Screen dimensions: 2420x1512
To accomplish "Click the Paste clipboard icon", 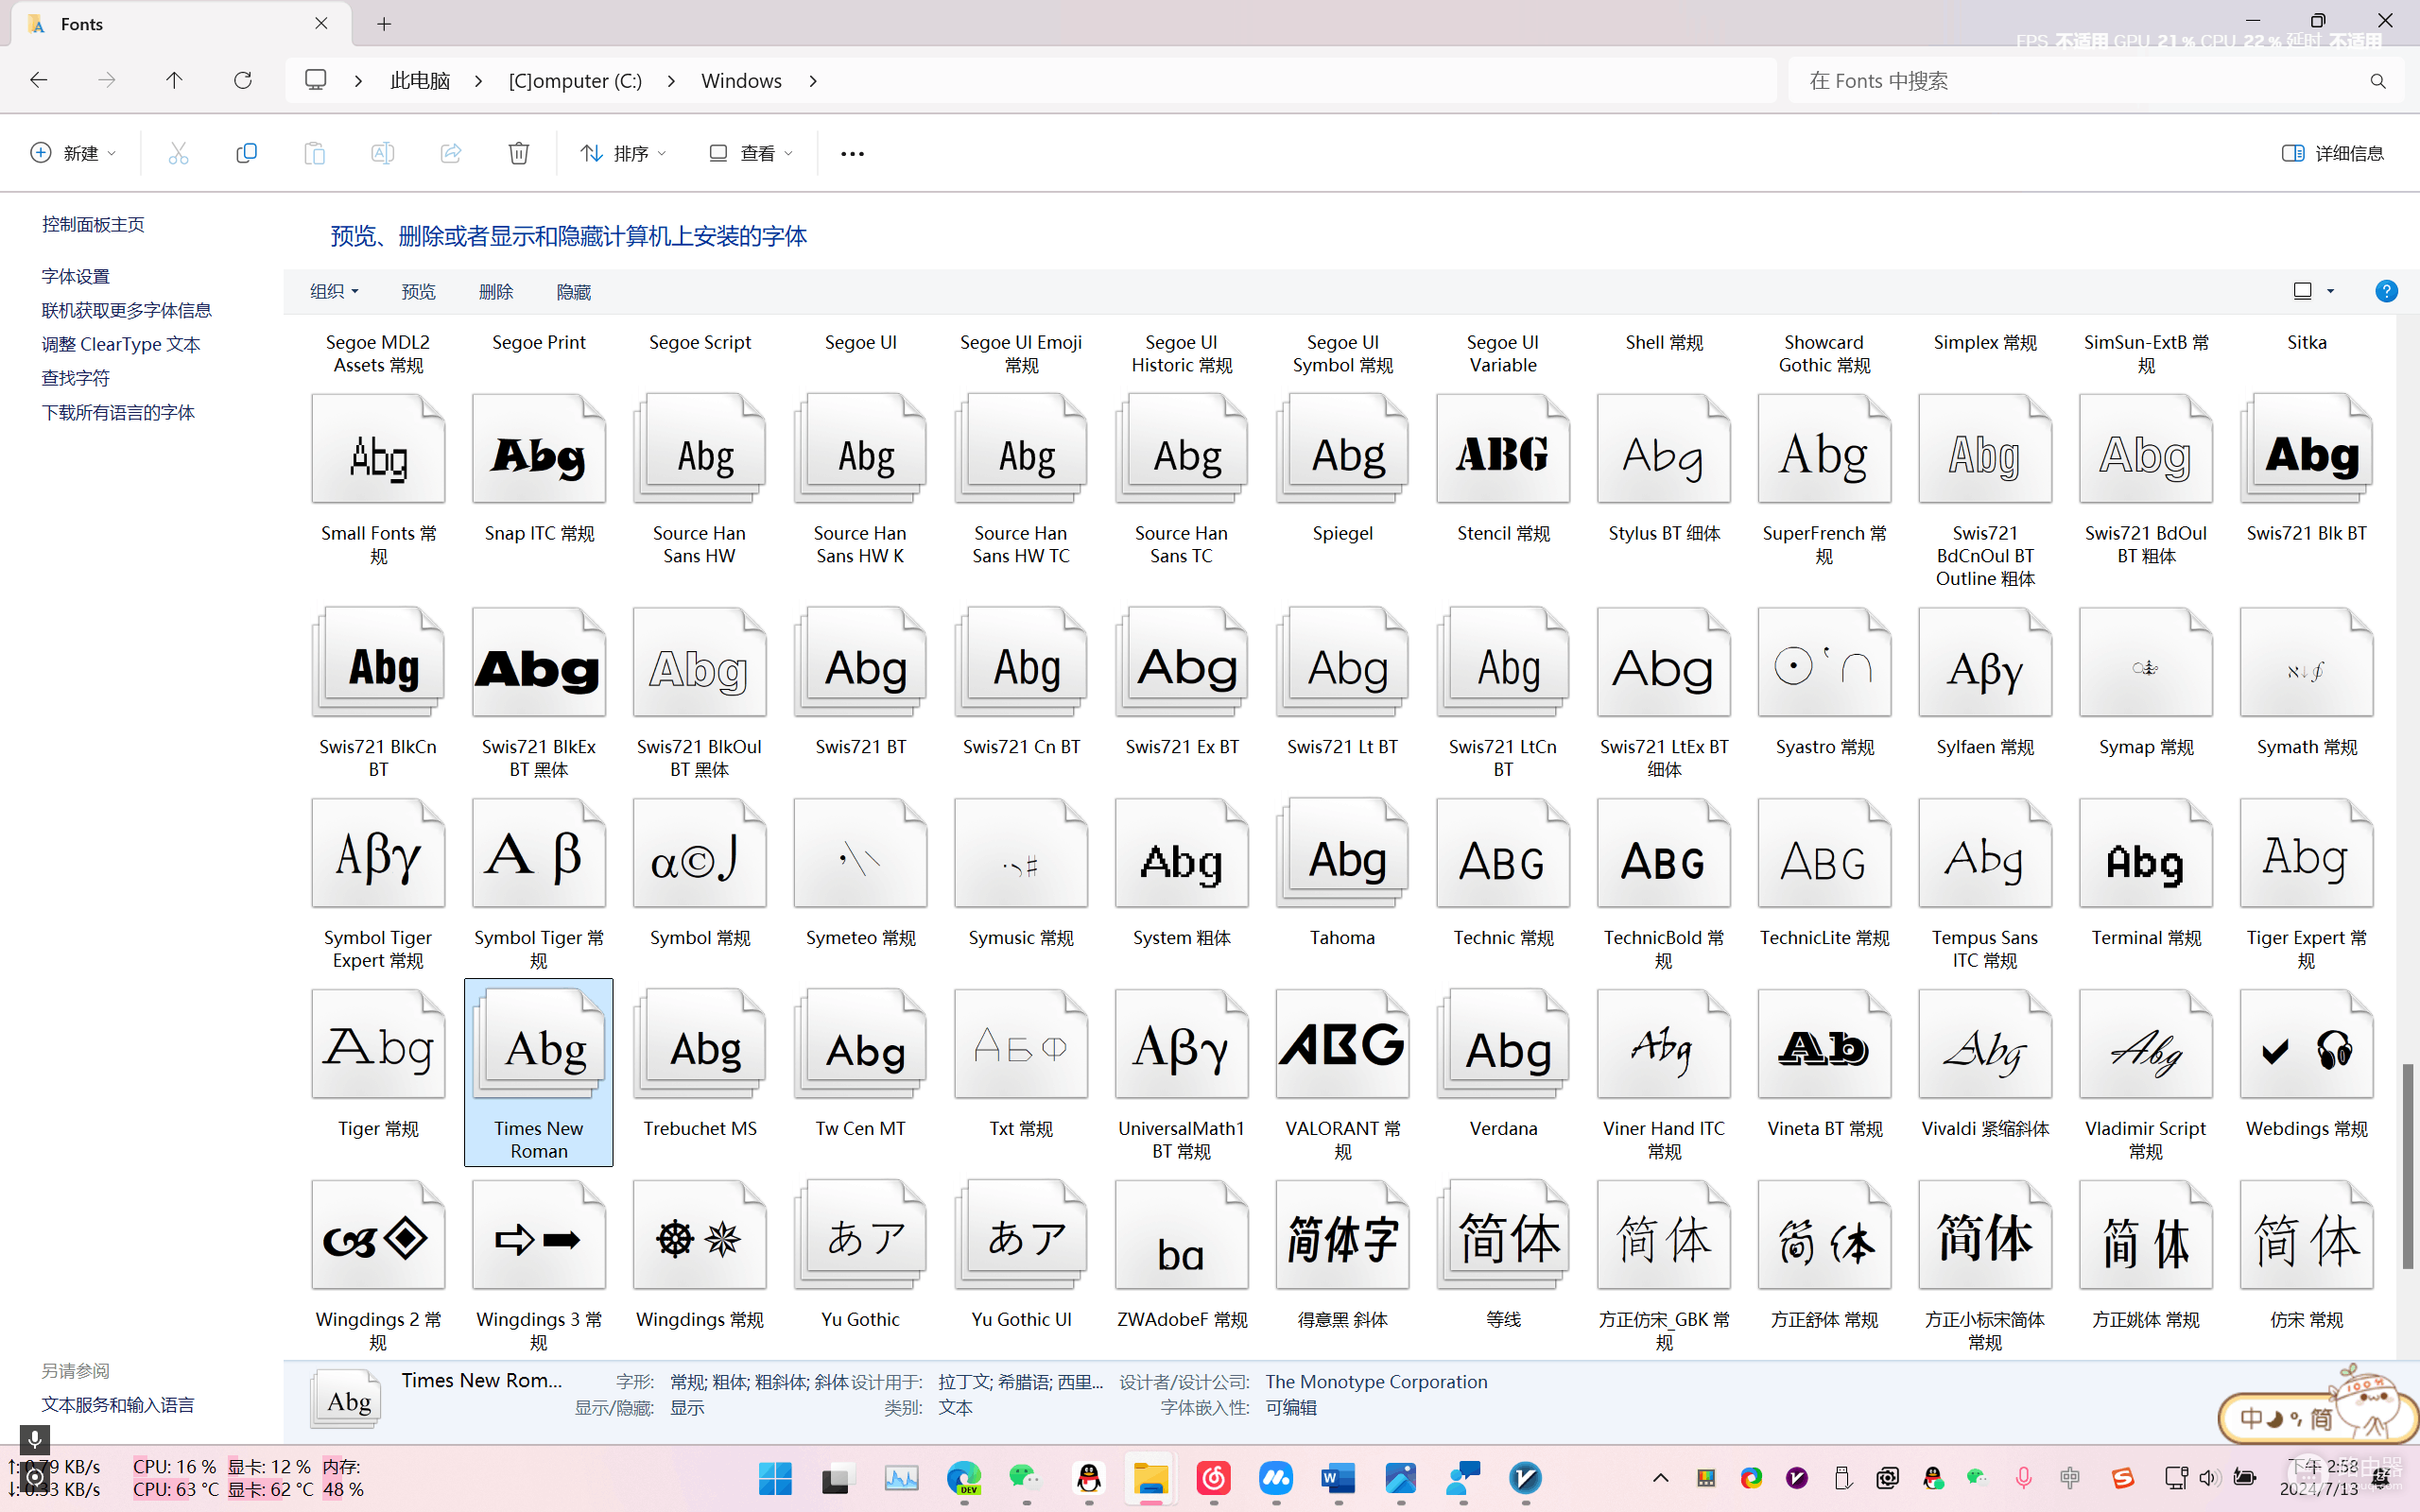I will (314, 153).
